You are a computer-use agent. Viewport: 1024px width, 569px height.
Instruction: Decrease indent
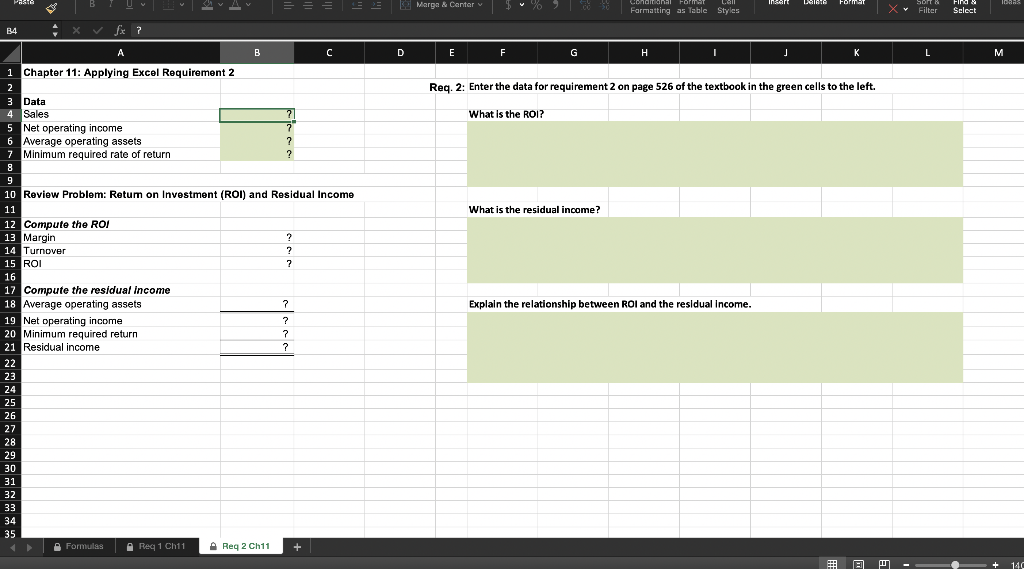[357, 5]
